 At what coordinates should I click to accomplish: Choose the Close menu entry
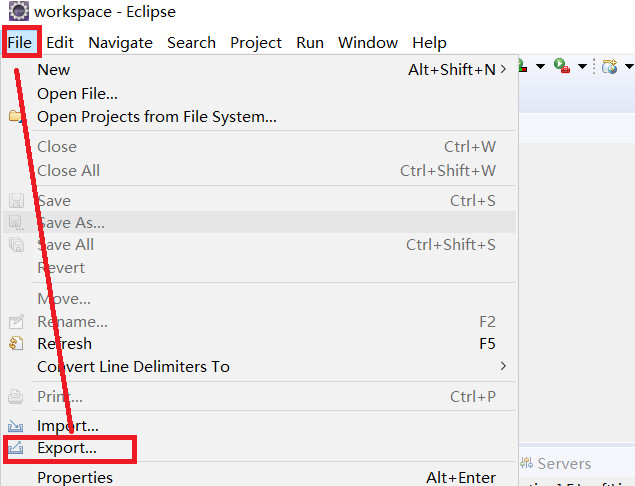point(259,147)
